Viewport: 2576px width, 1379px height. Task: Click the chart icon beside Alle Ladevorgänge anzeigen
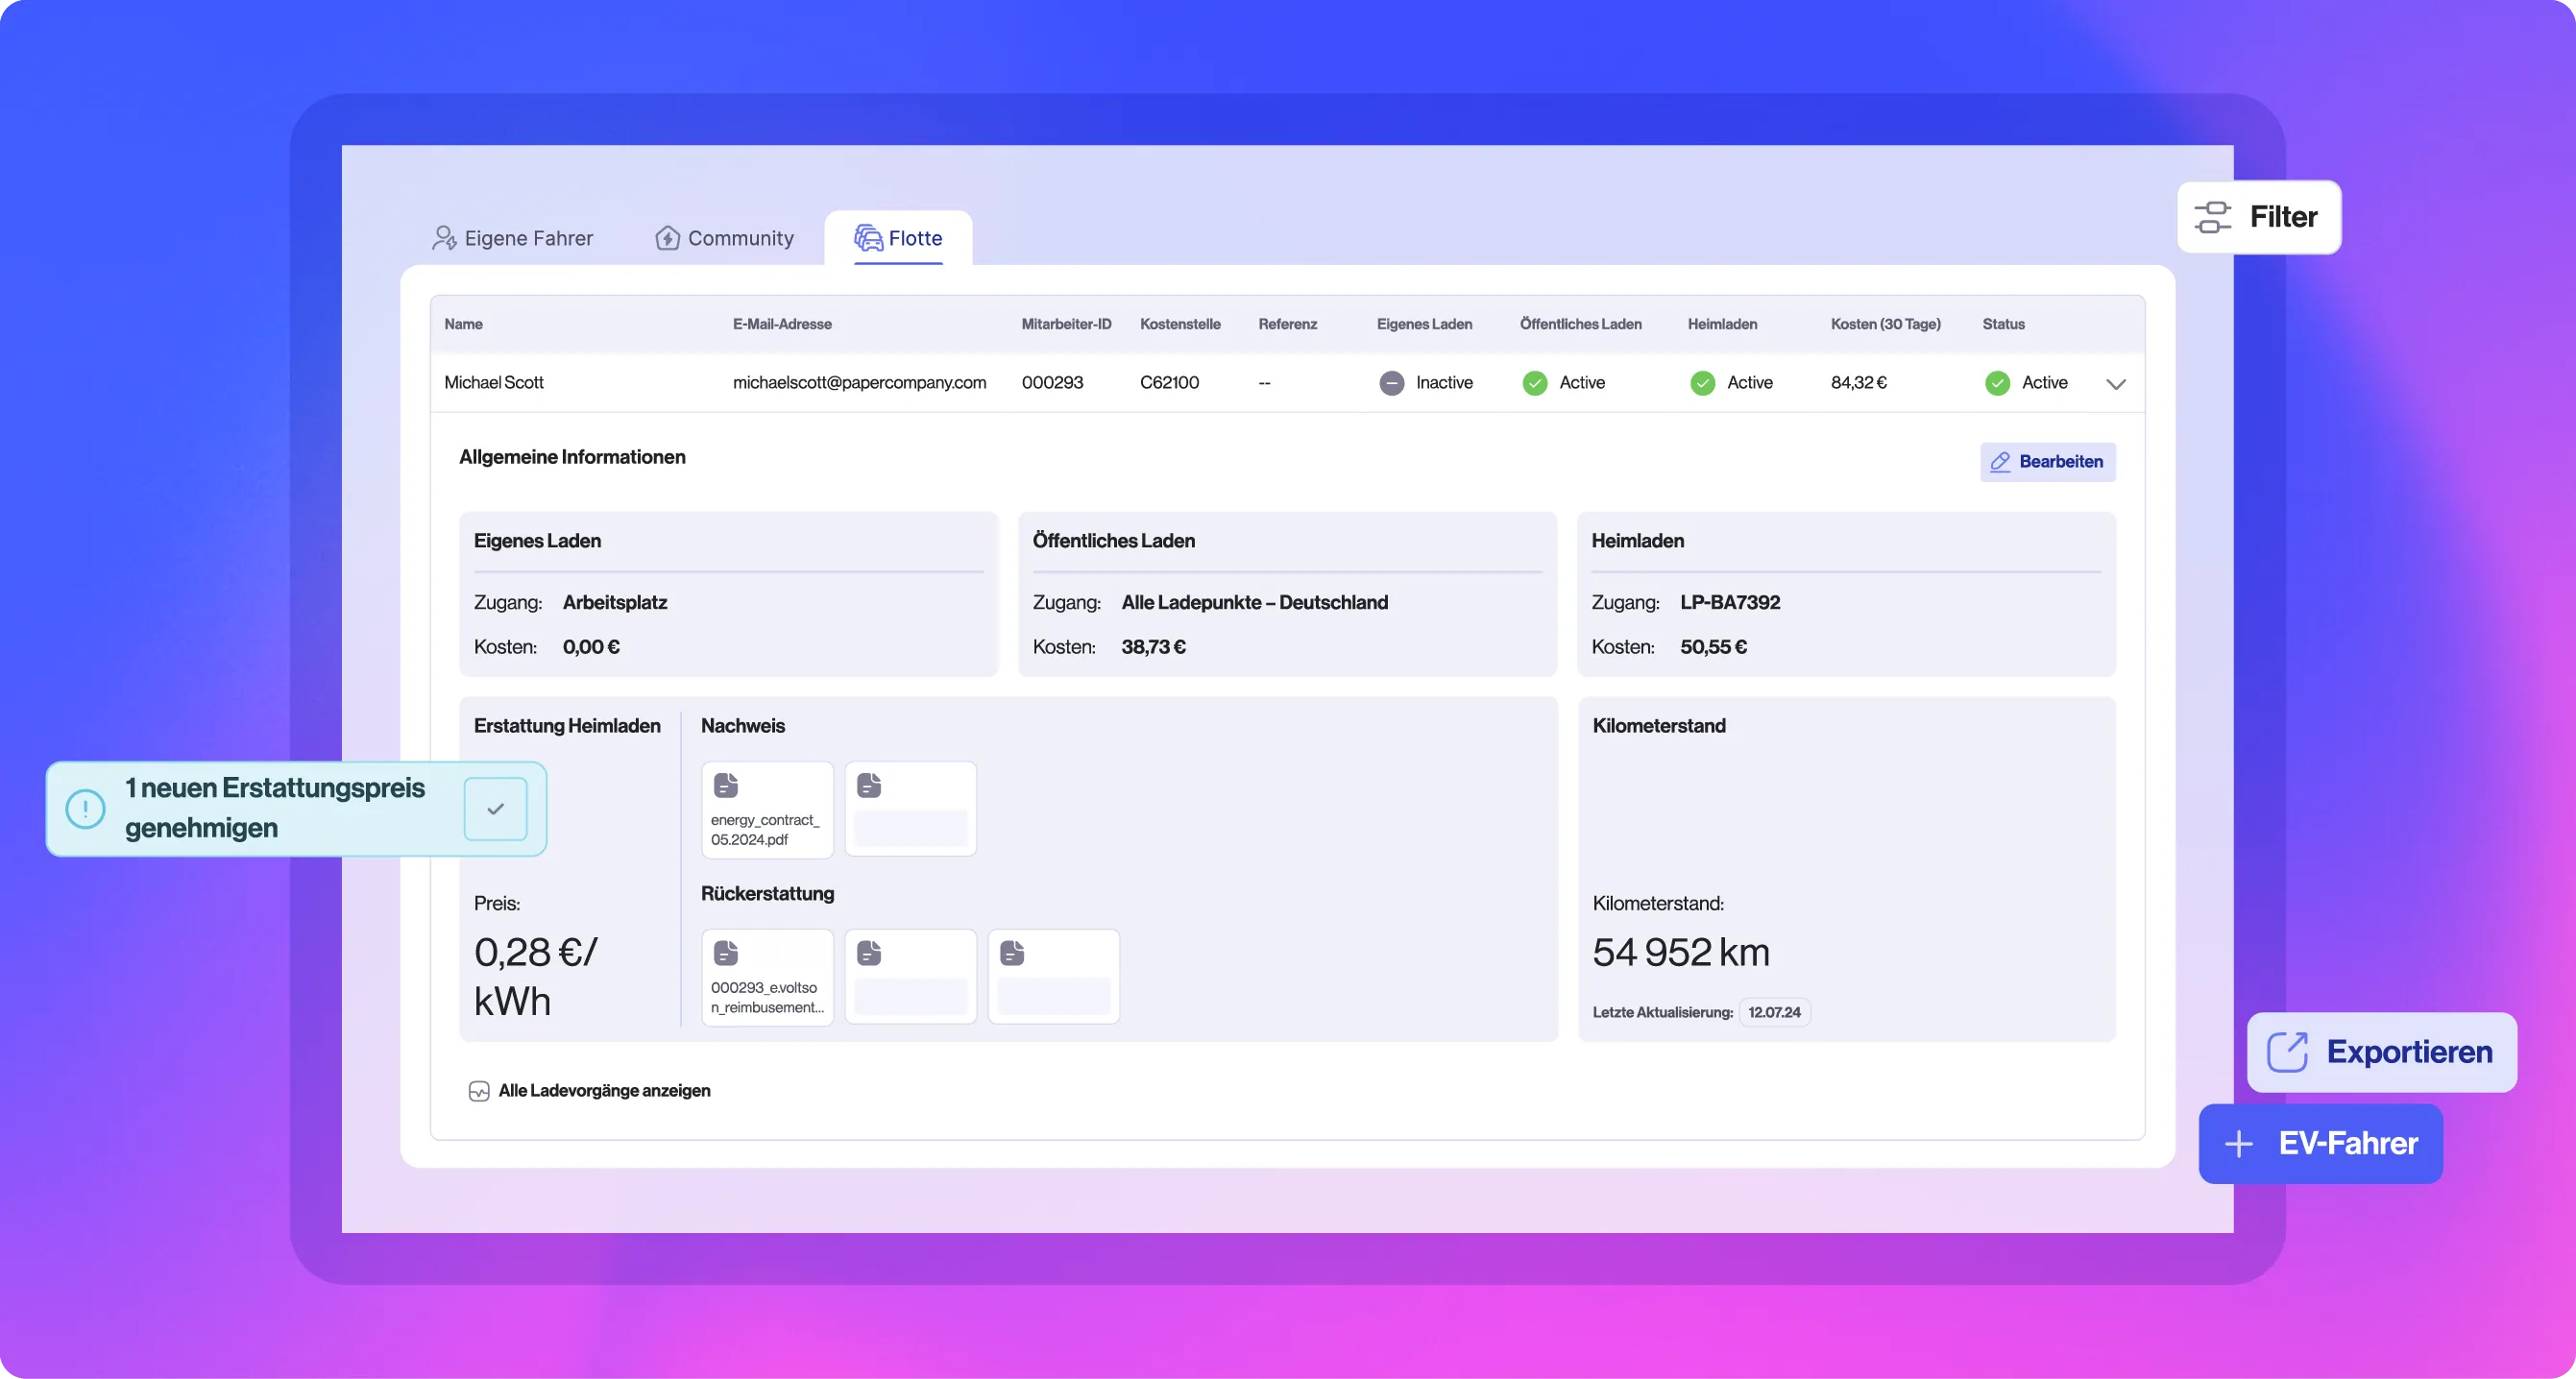(x=479, y=1091)
